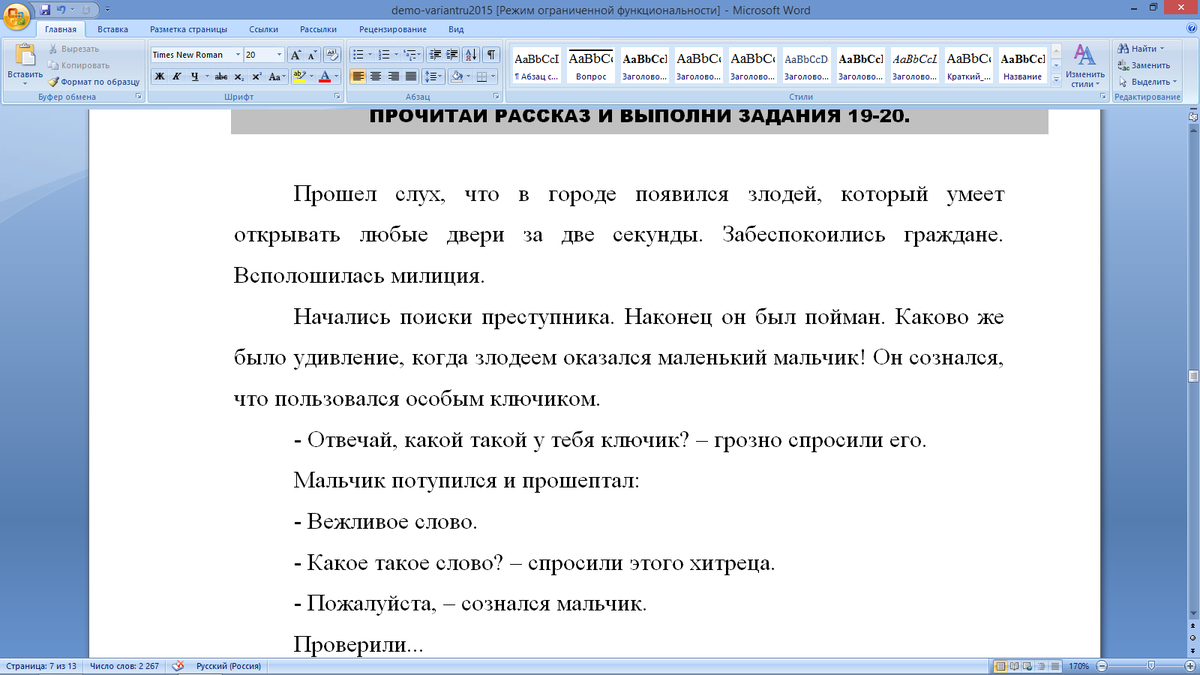
Task: Click the Paste (Вставить) clipboard icon
Action: (x=24, y=57)
